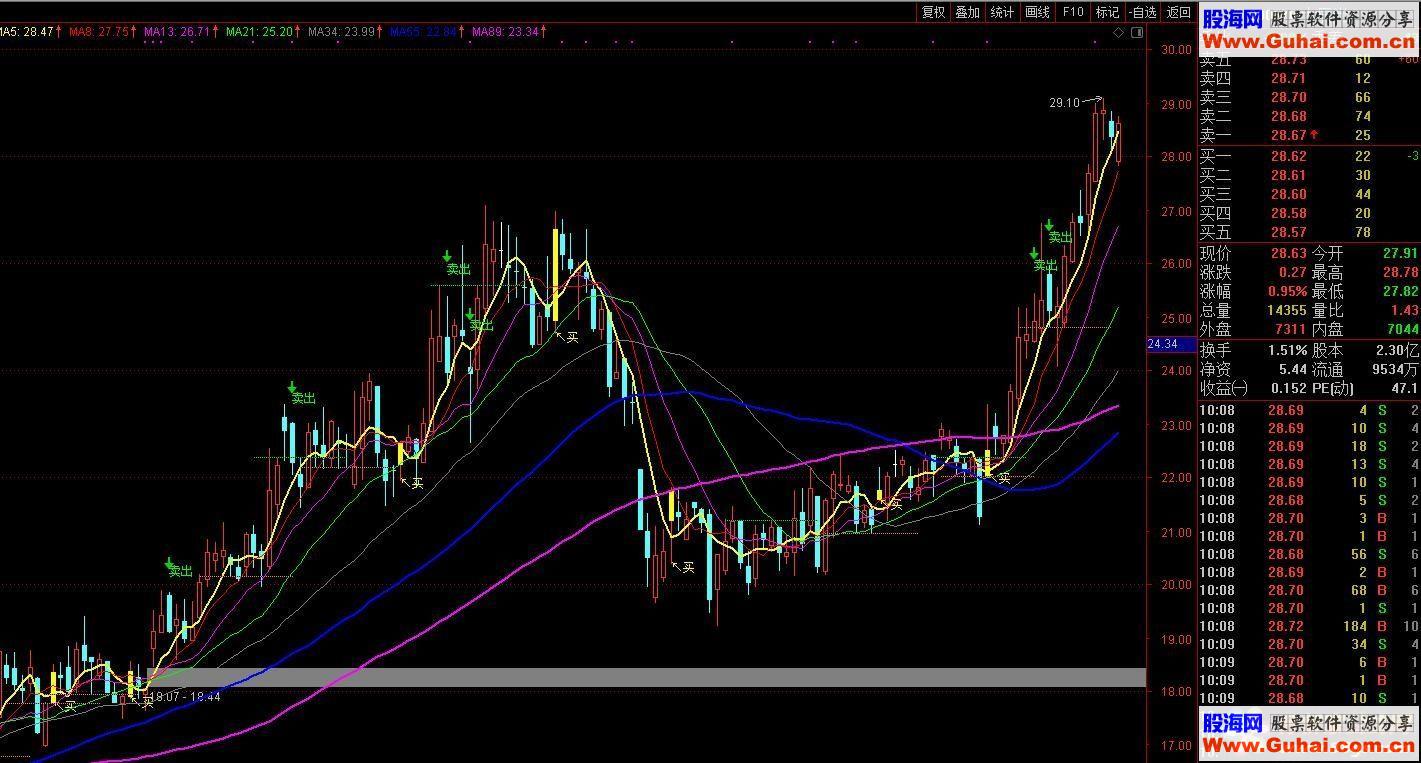Click the 今开 27.91 value
Image resolution: width=1421 pixels, height=763 pixels.
pyautogui.click(x=1401, y=254)
